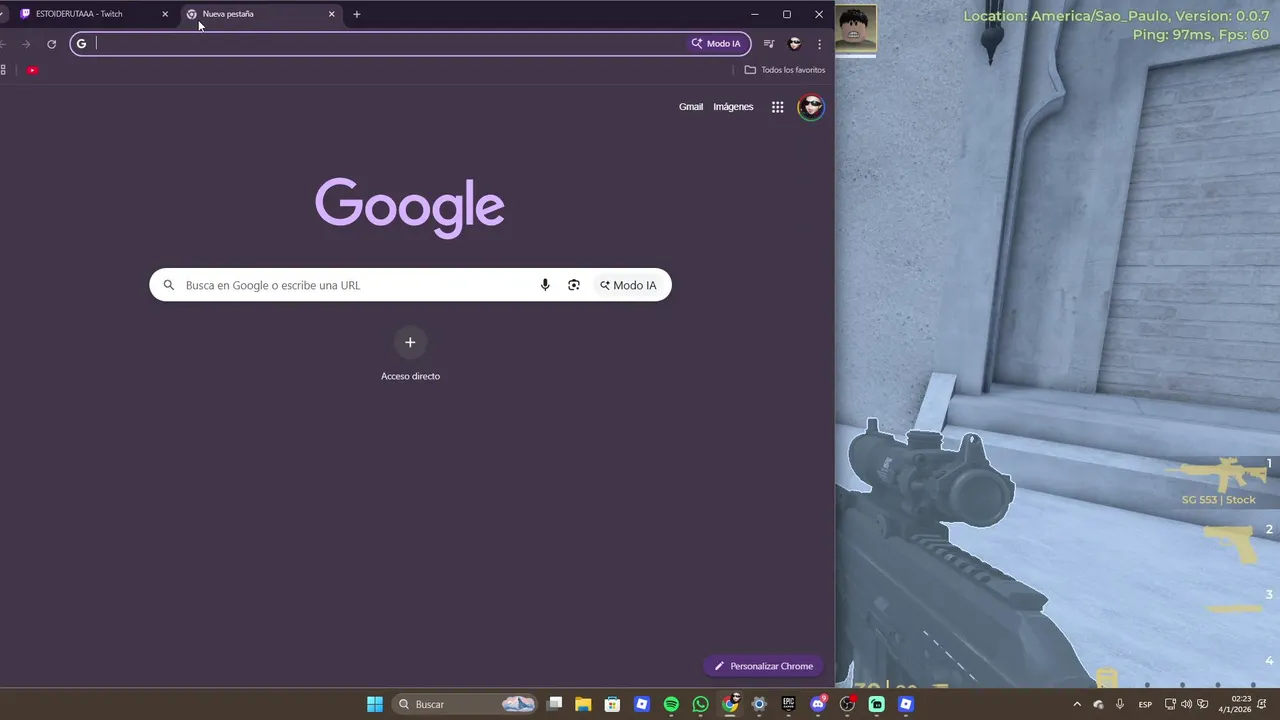
Task: Open the Imágenes link
Action: tap(733, 107)
